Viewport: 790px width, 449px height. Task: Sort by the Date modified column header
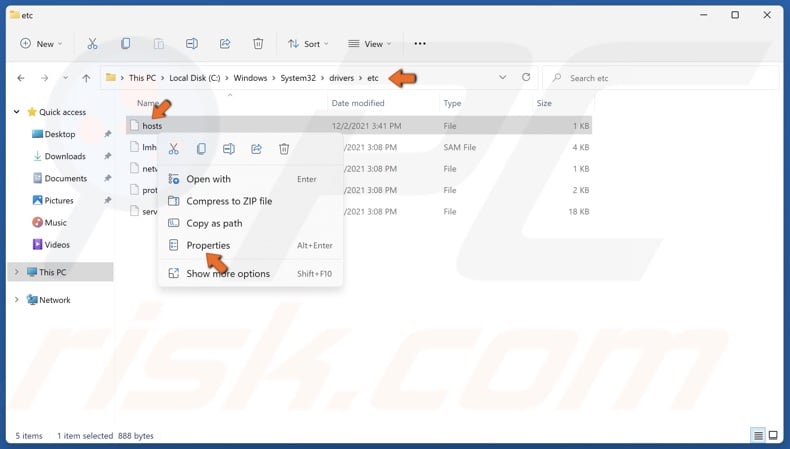tap(358, 103)
